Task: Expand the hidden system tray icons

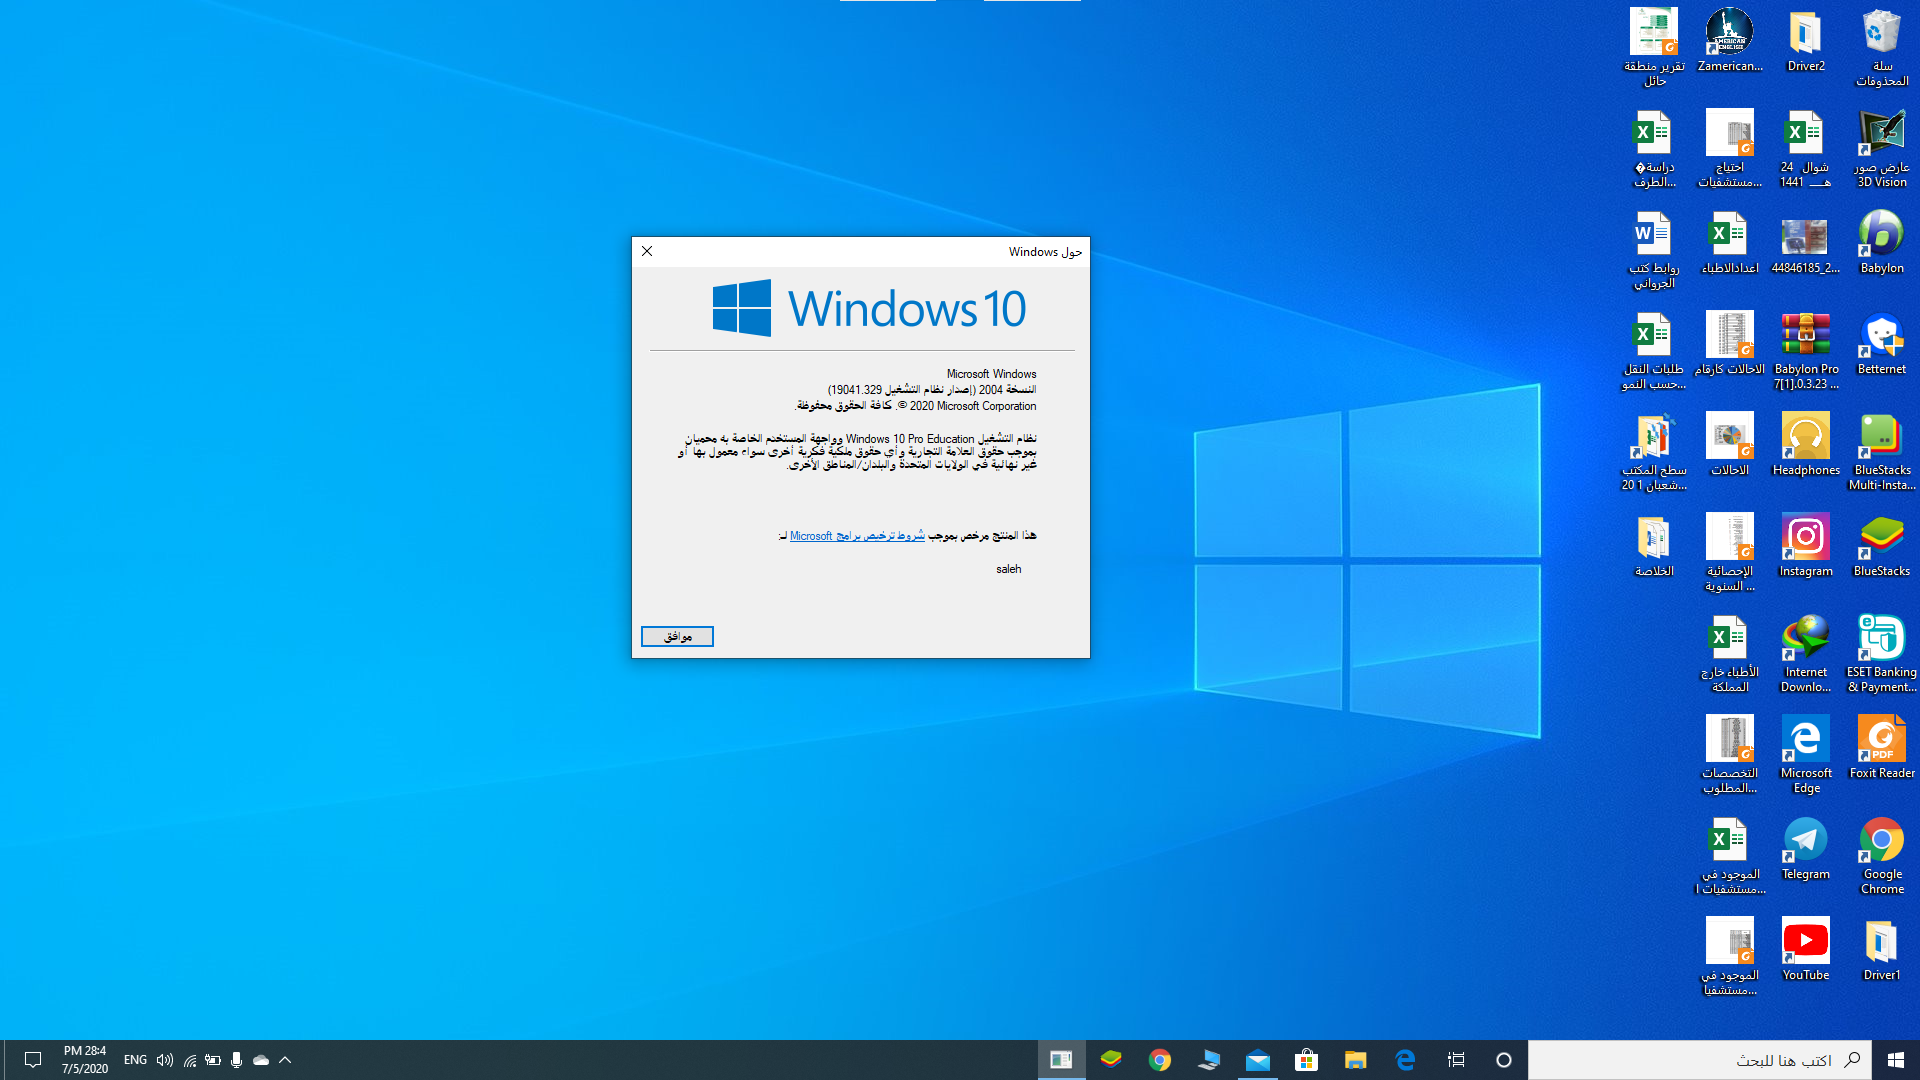Action: [x=285, y=1060]
